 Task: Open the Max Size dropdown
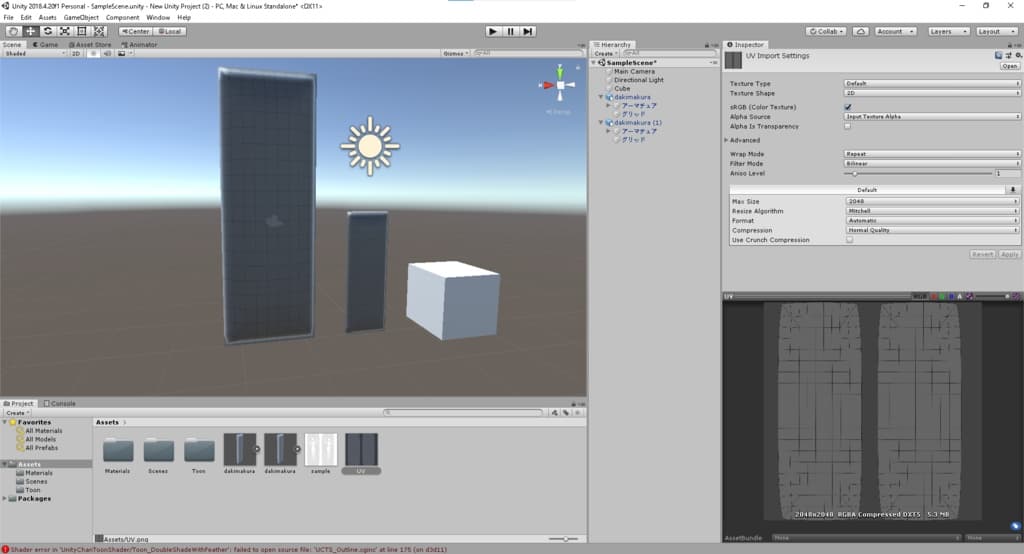(x=932, y=202)
